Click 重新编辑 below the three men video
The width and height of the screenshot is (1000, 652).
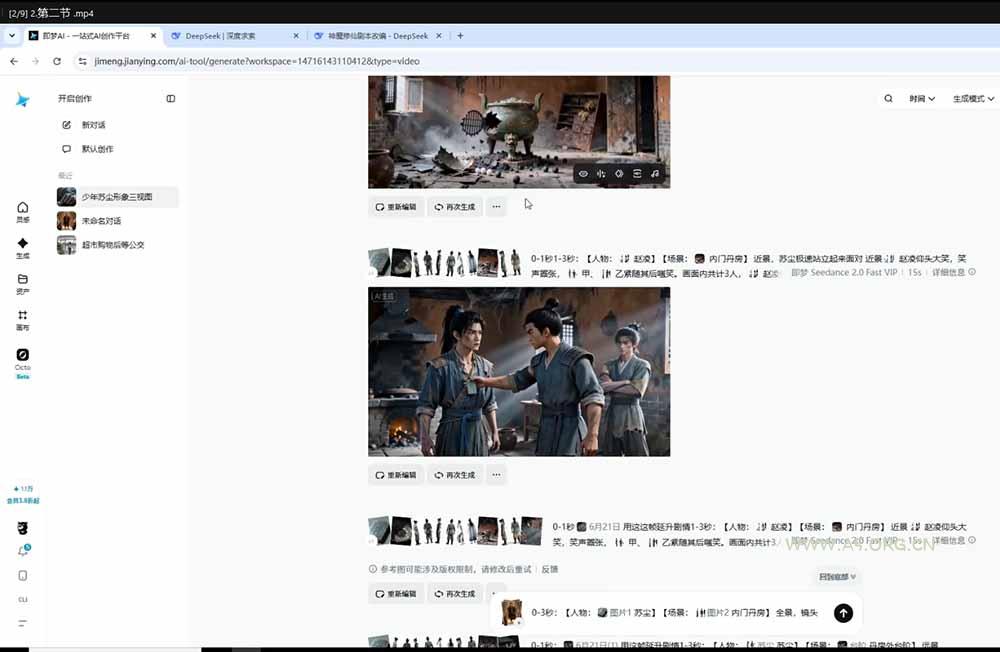[395, 475]
